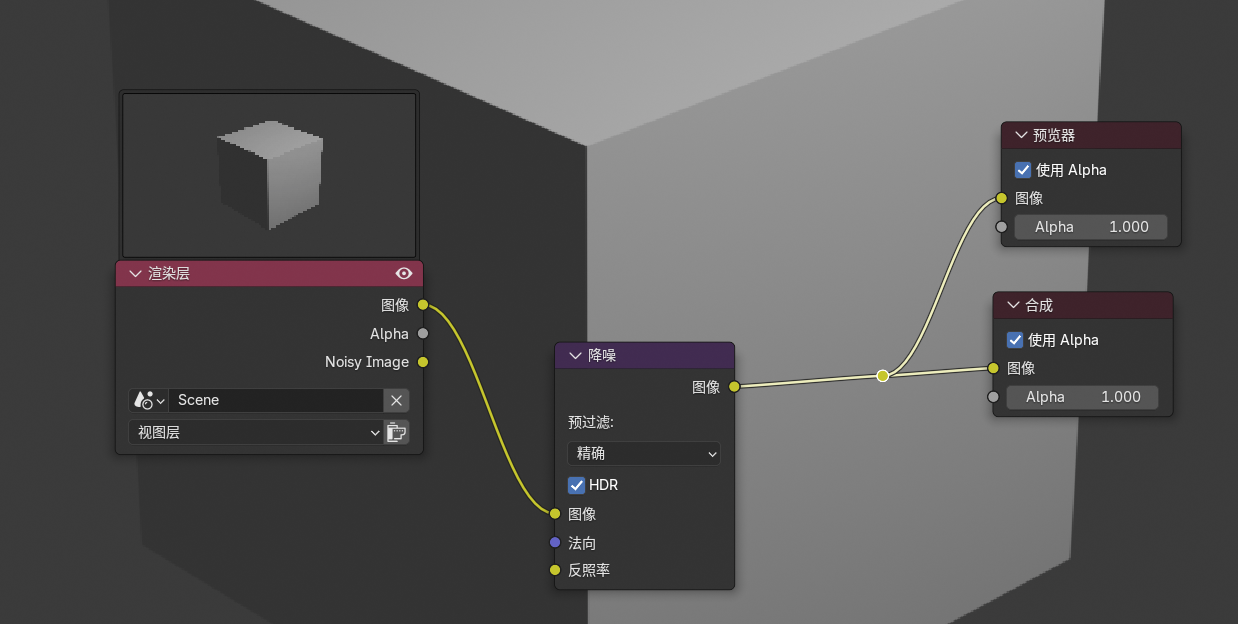Collapse the 预览器 node using header arrow
This screenshot has width=1238, height=624.
coord(1021,135)
